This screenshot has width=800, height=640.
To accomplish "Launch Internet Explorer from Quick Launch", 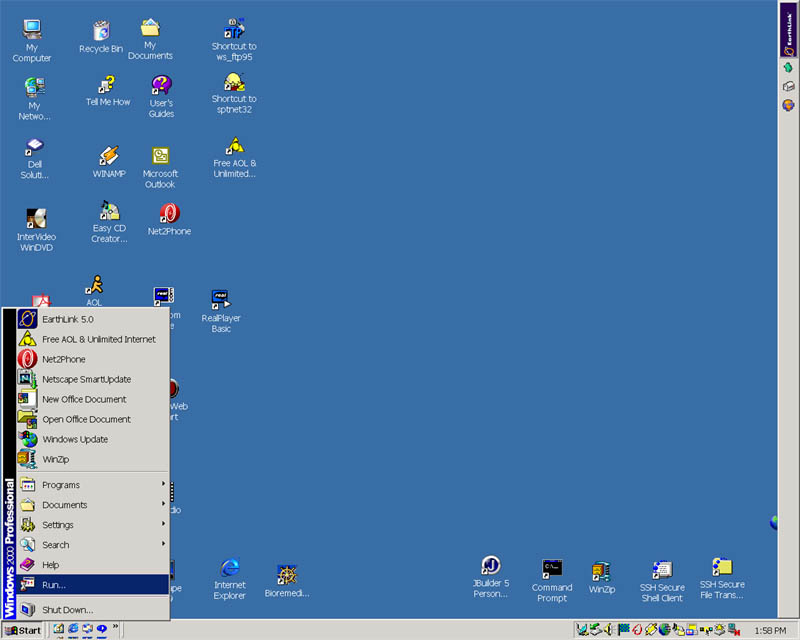I will [73, 629].
